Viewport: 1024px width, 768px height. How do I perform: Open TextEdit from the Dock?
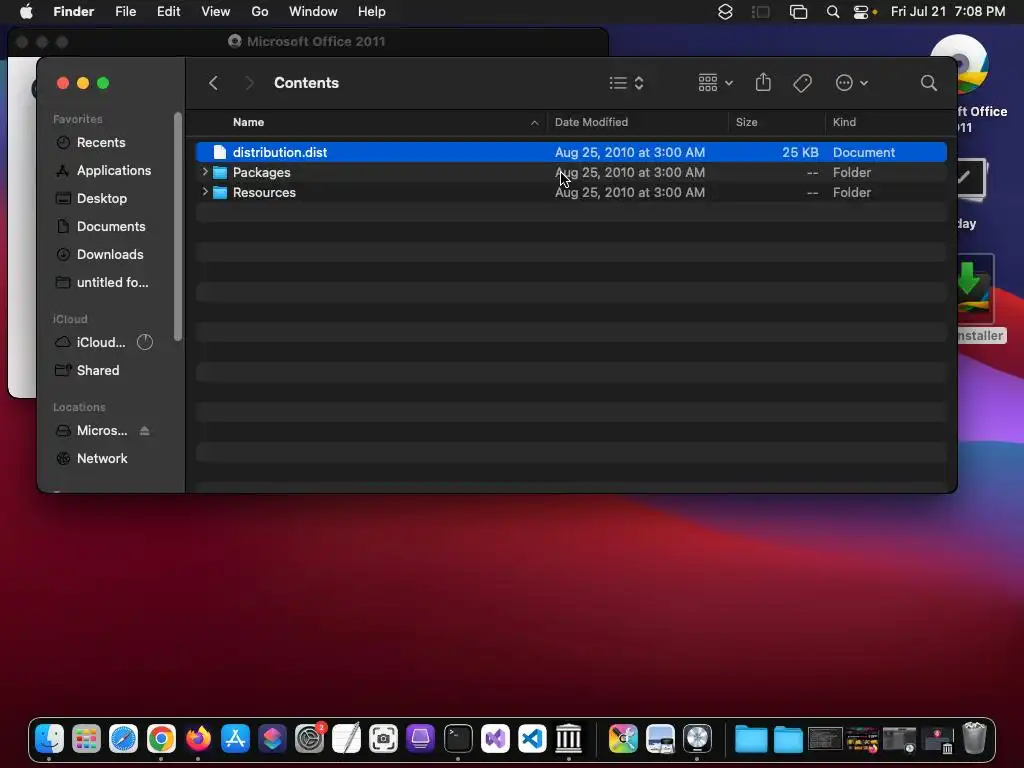click(x=346, y=739)
